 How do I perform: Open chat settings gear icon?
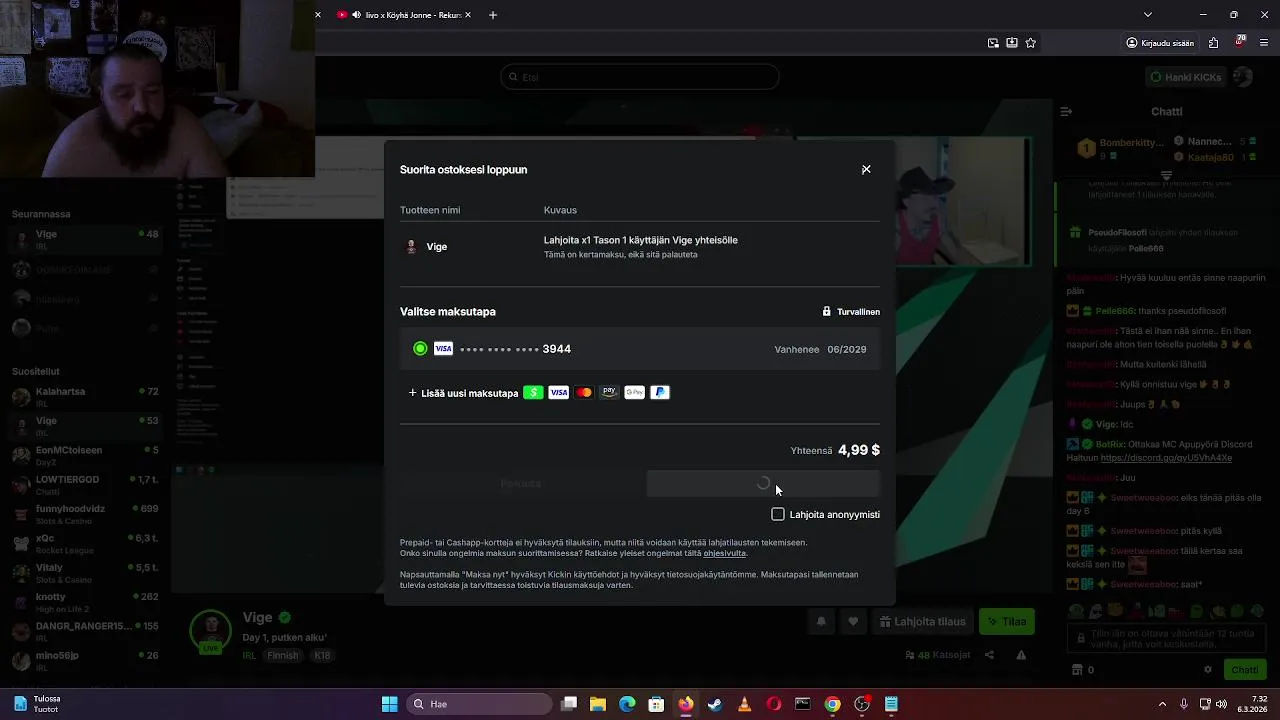(1208, 670)
